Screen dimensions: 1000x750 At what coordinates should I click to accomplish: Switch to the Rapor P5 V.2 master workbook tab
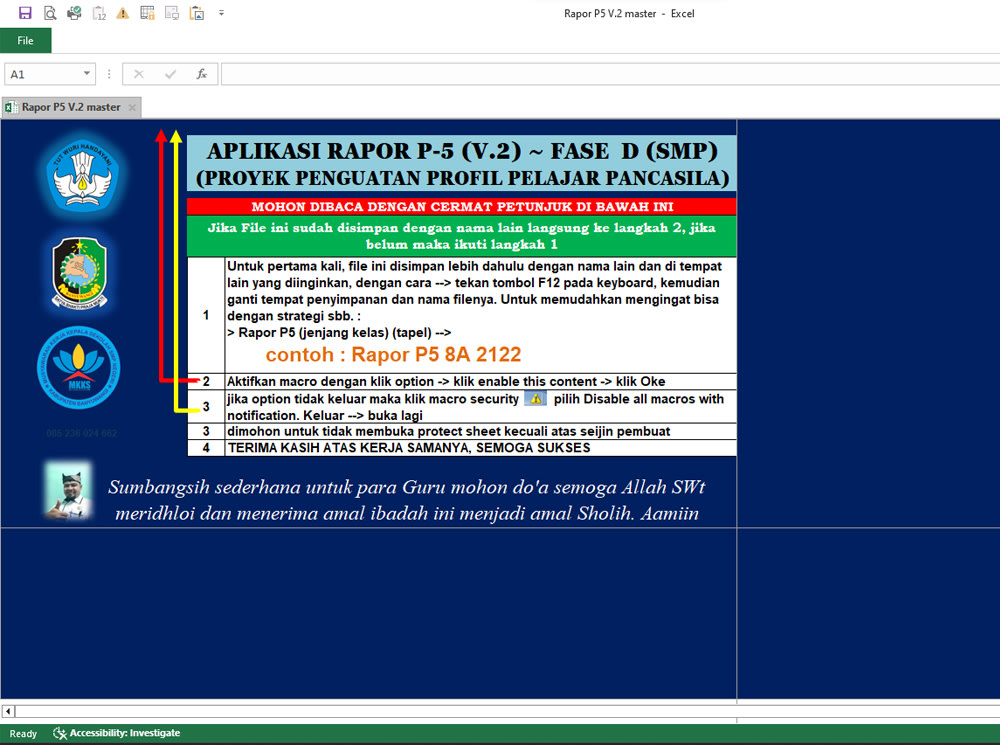(x=71, y=107)
